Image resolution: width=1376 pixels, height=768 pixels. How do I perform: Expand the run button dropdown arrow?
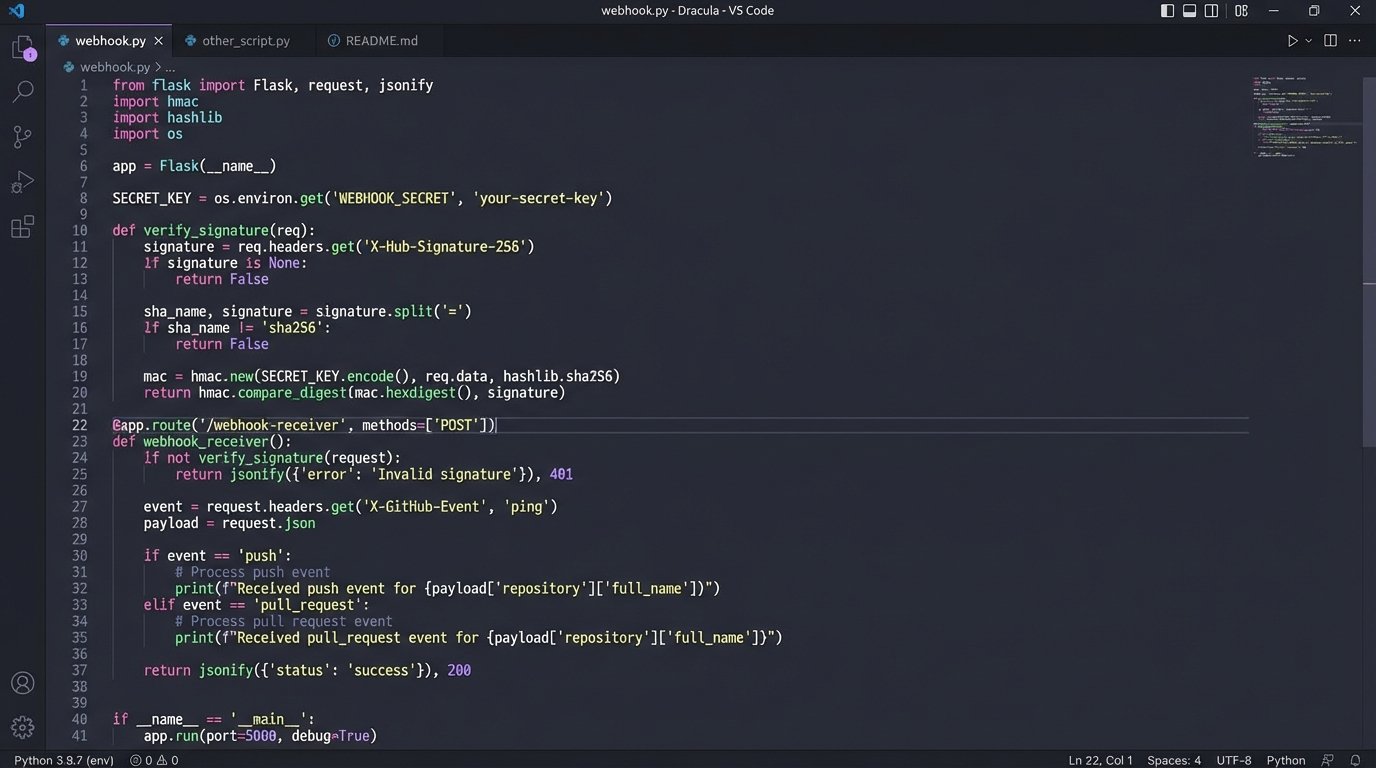point(1308,41)
